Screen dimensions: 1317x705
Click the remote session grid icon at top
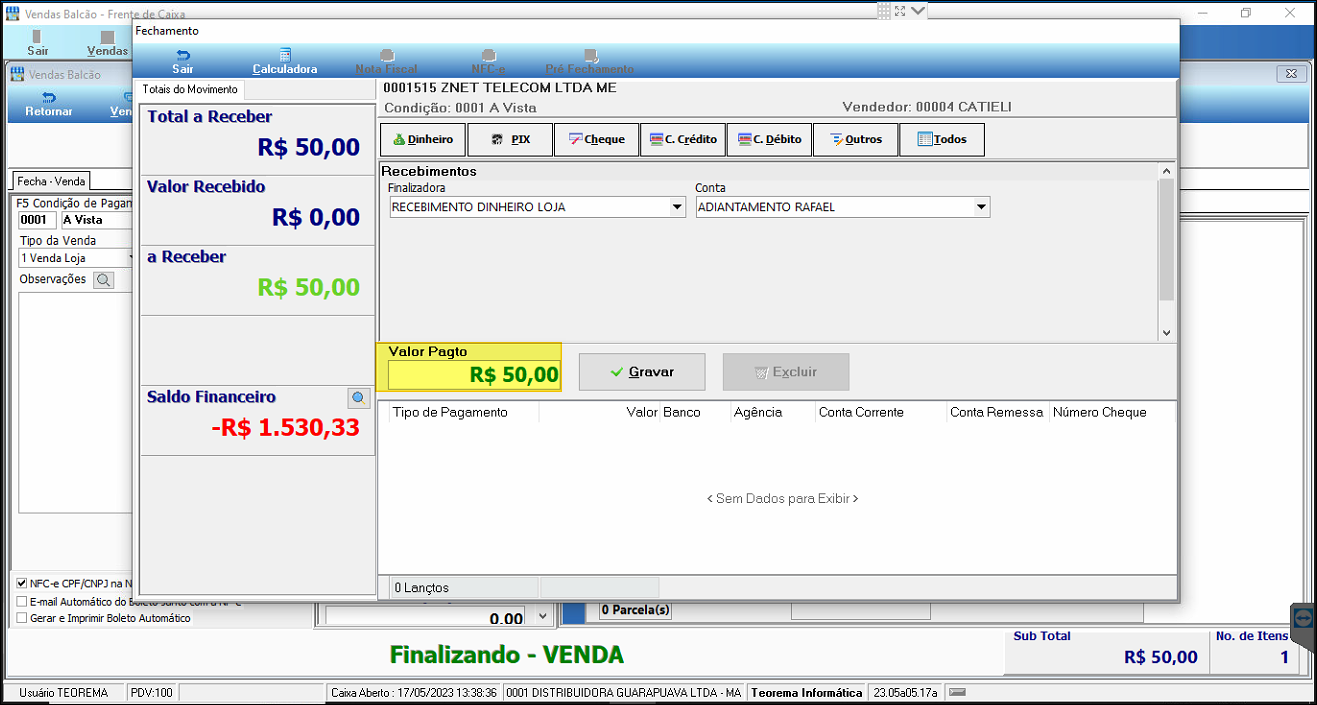coord(884,10)
